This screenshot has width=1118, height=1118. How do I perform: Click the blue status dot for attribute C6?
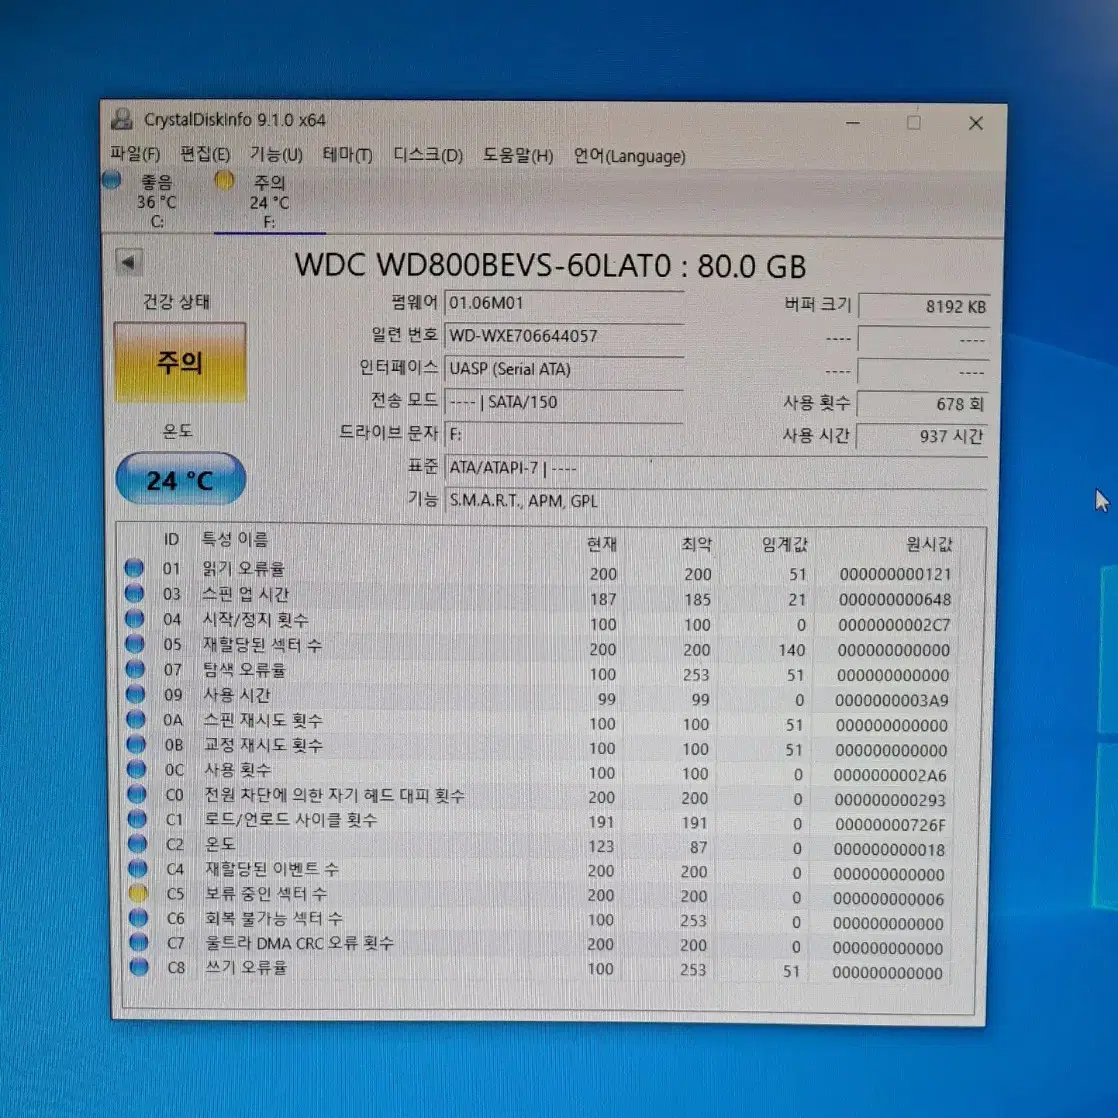pyautogui.click(x=138, y=918)
